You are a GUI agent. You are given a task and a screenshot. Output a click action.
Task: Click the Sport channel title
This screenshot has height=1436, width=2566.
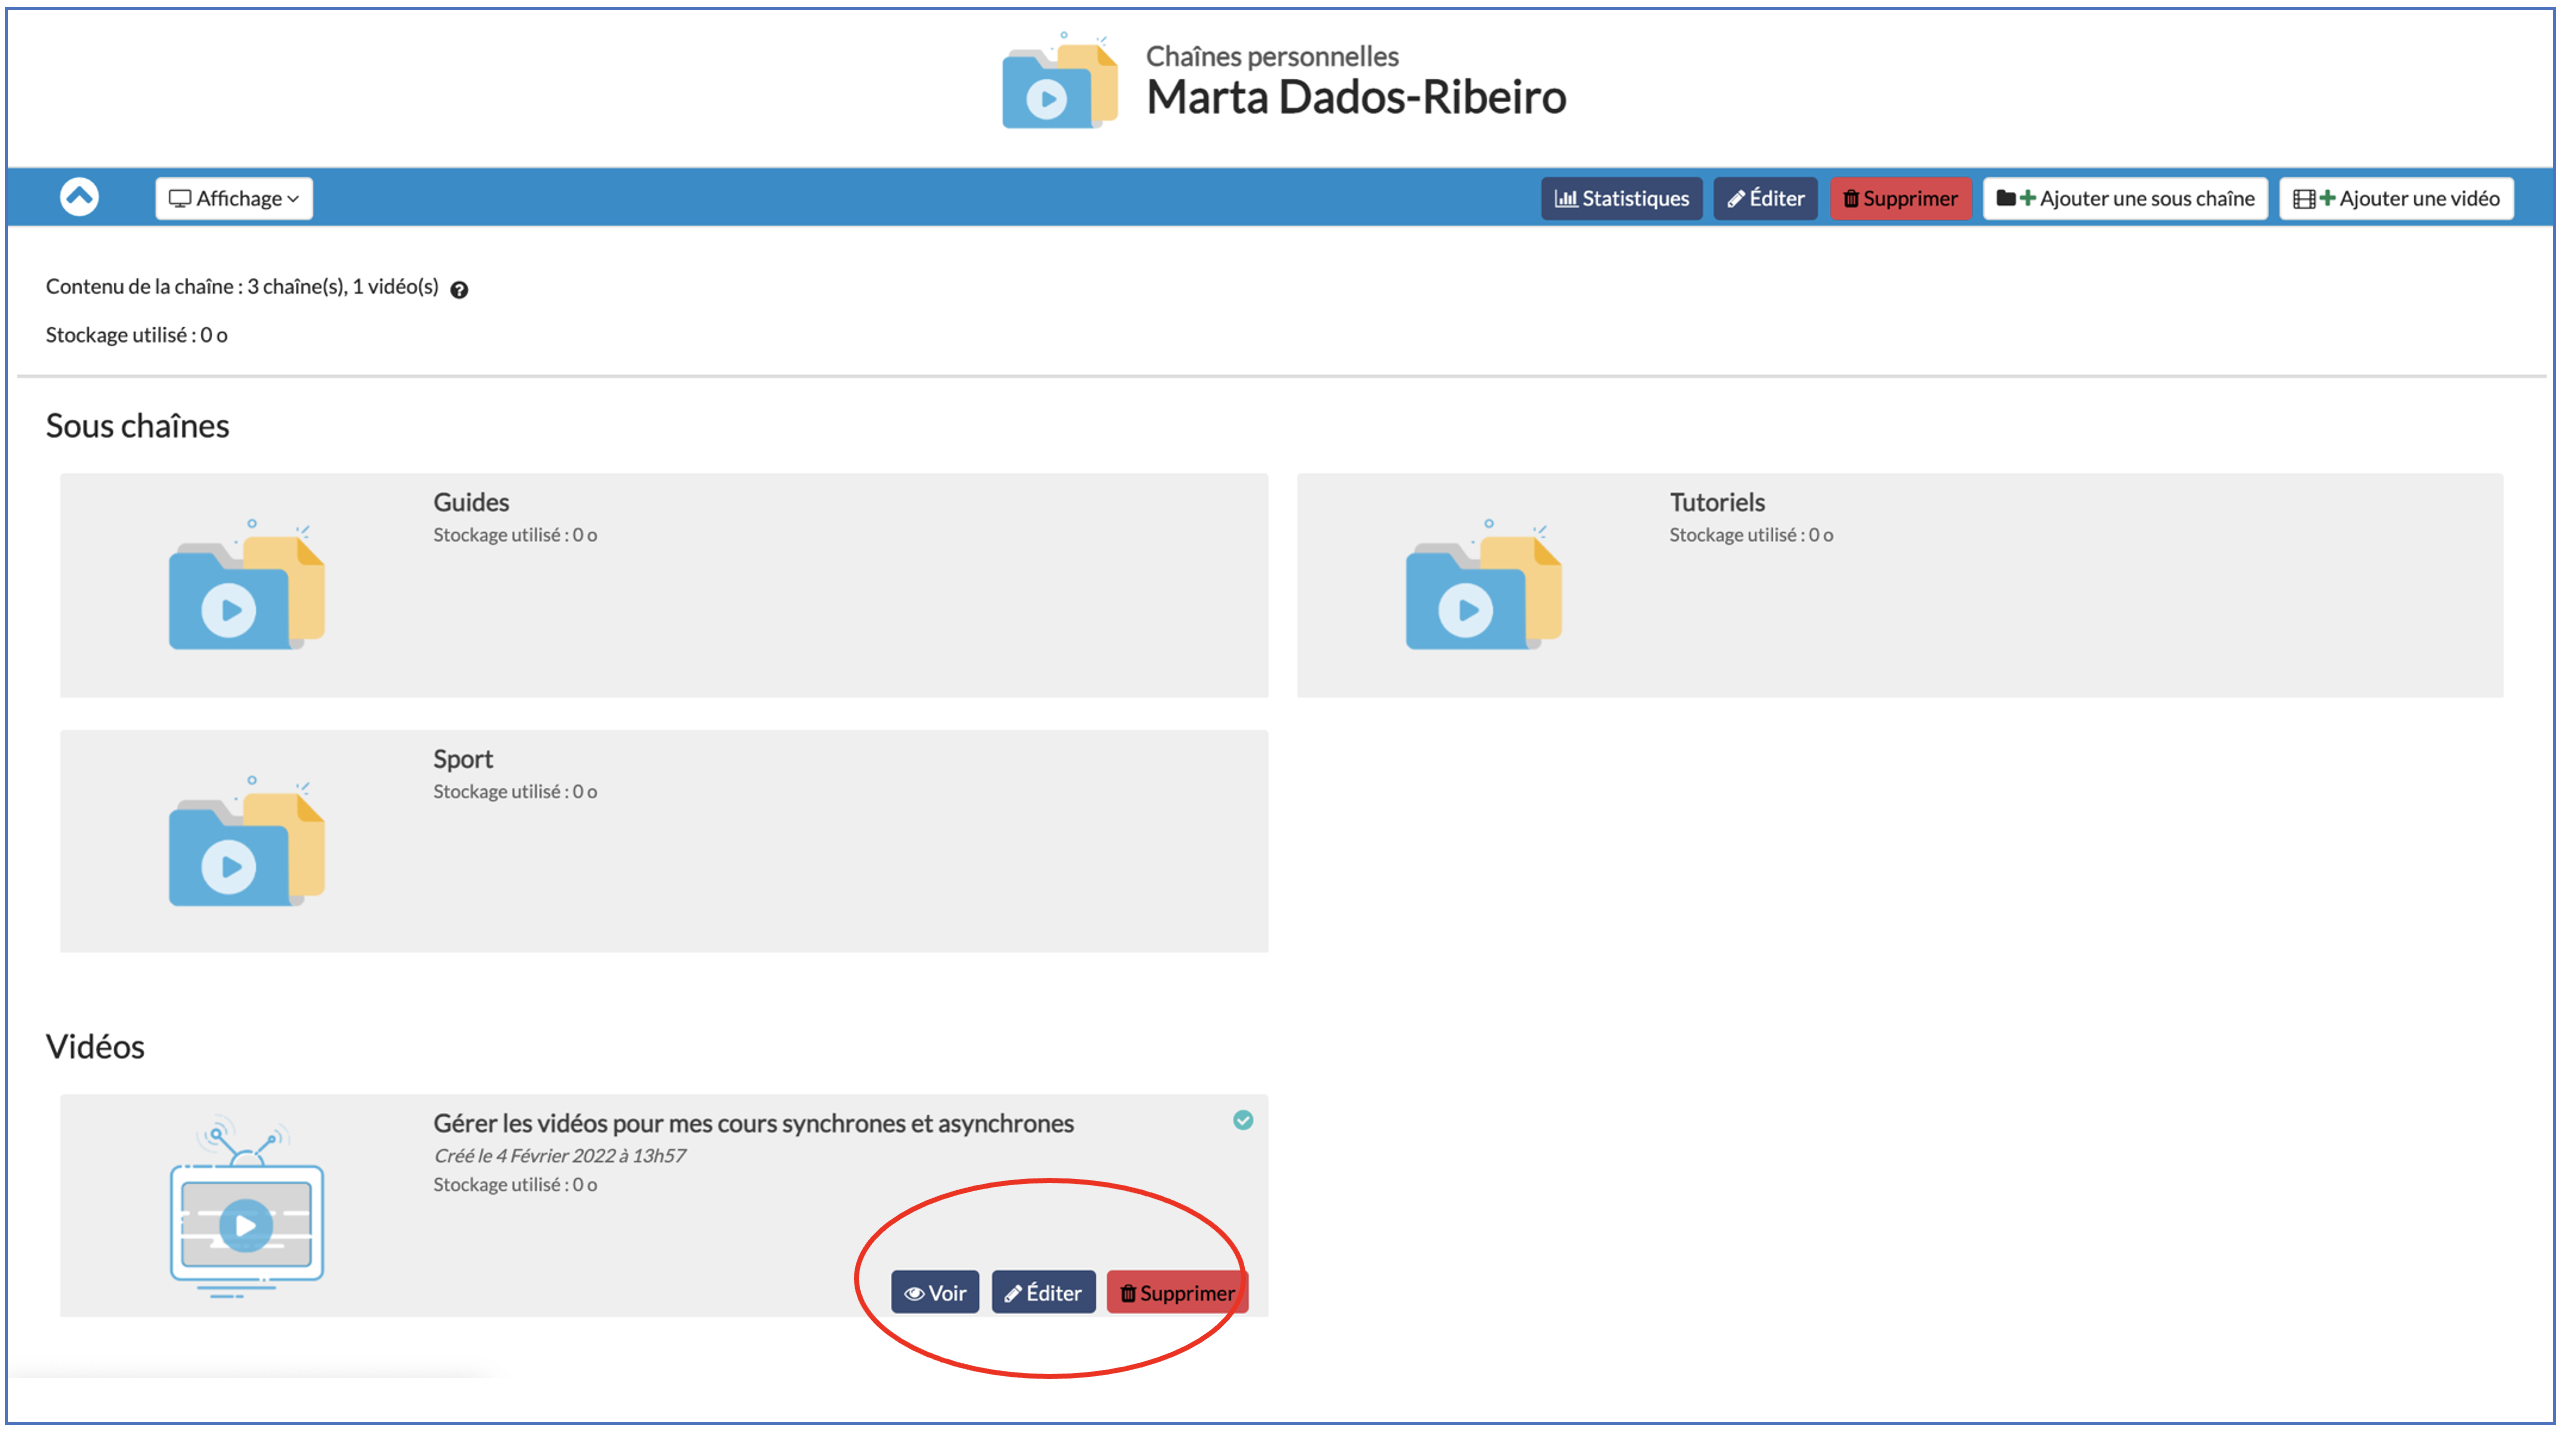(x=462, y=759)
